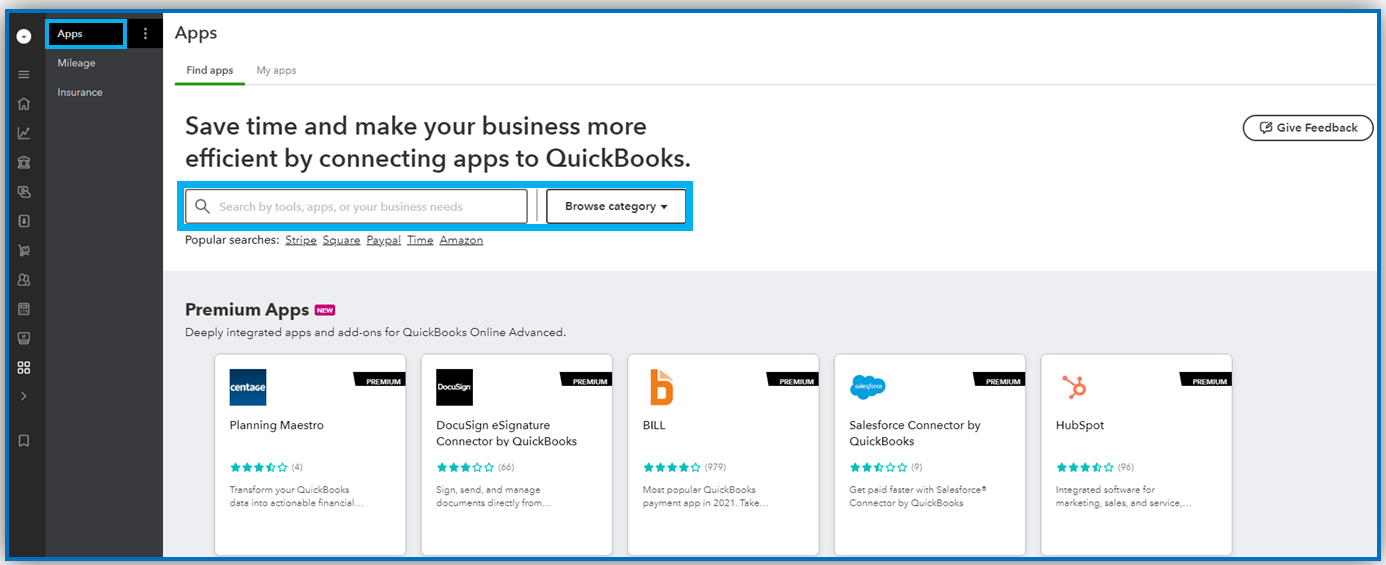
Task: Click the Give Feedback button
Action: [1308, 128]
